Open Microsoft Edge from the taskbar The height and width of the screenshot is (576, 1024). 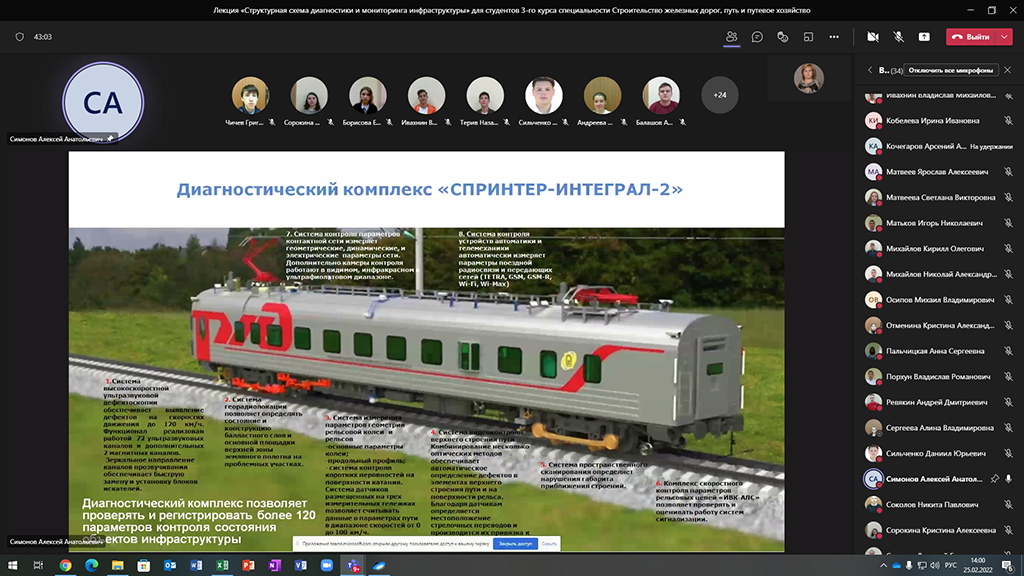pyautogui.click(x=91, y=566)
